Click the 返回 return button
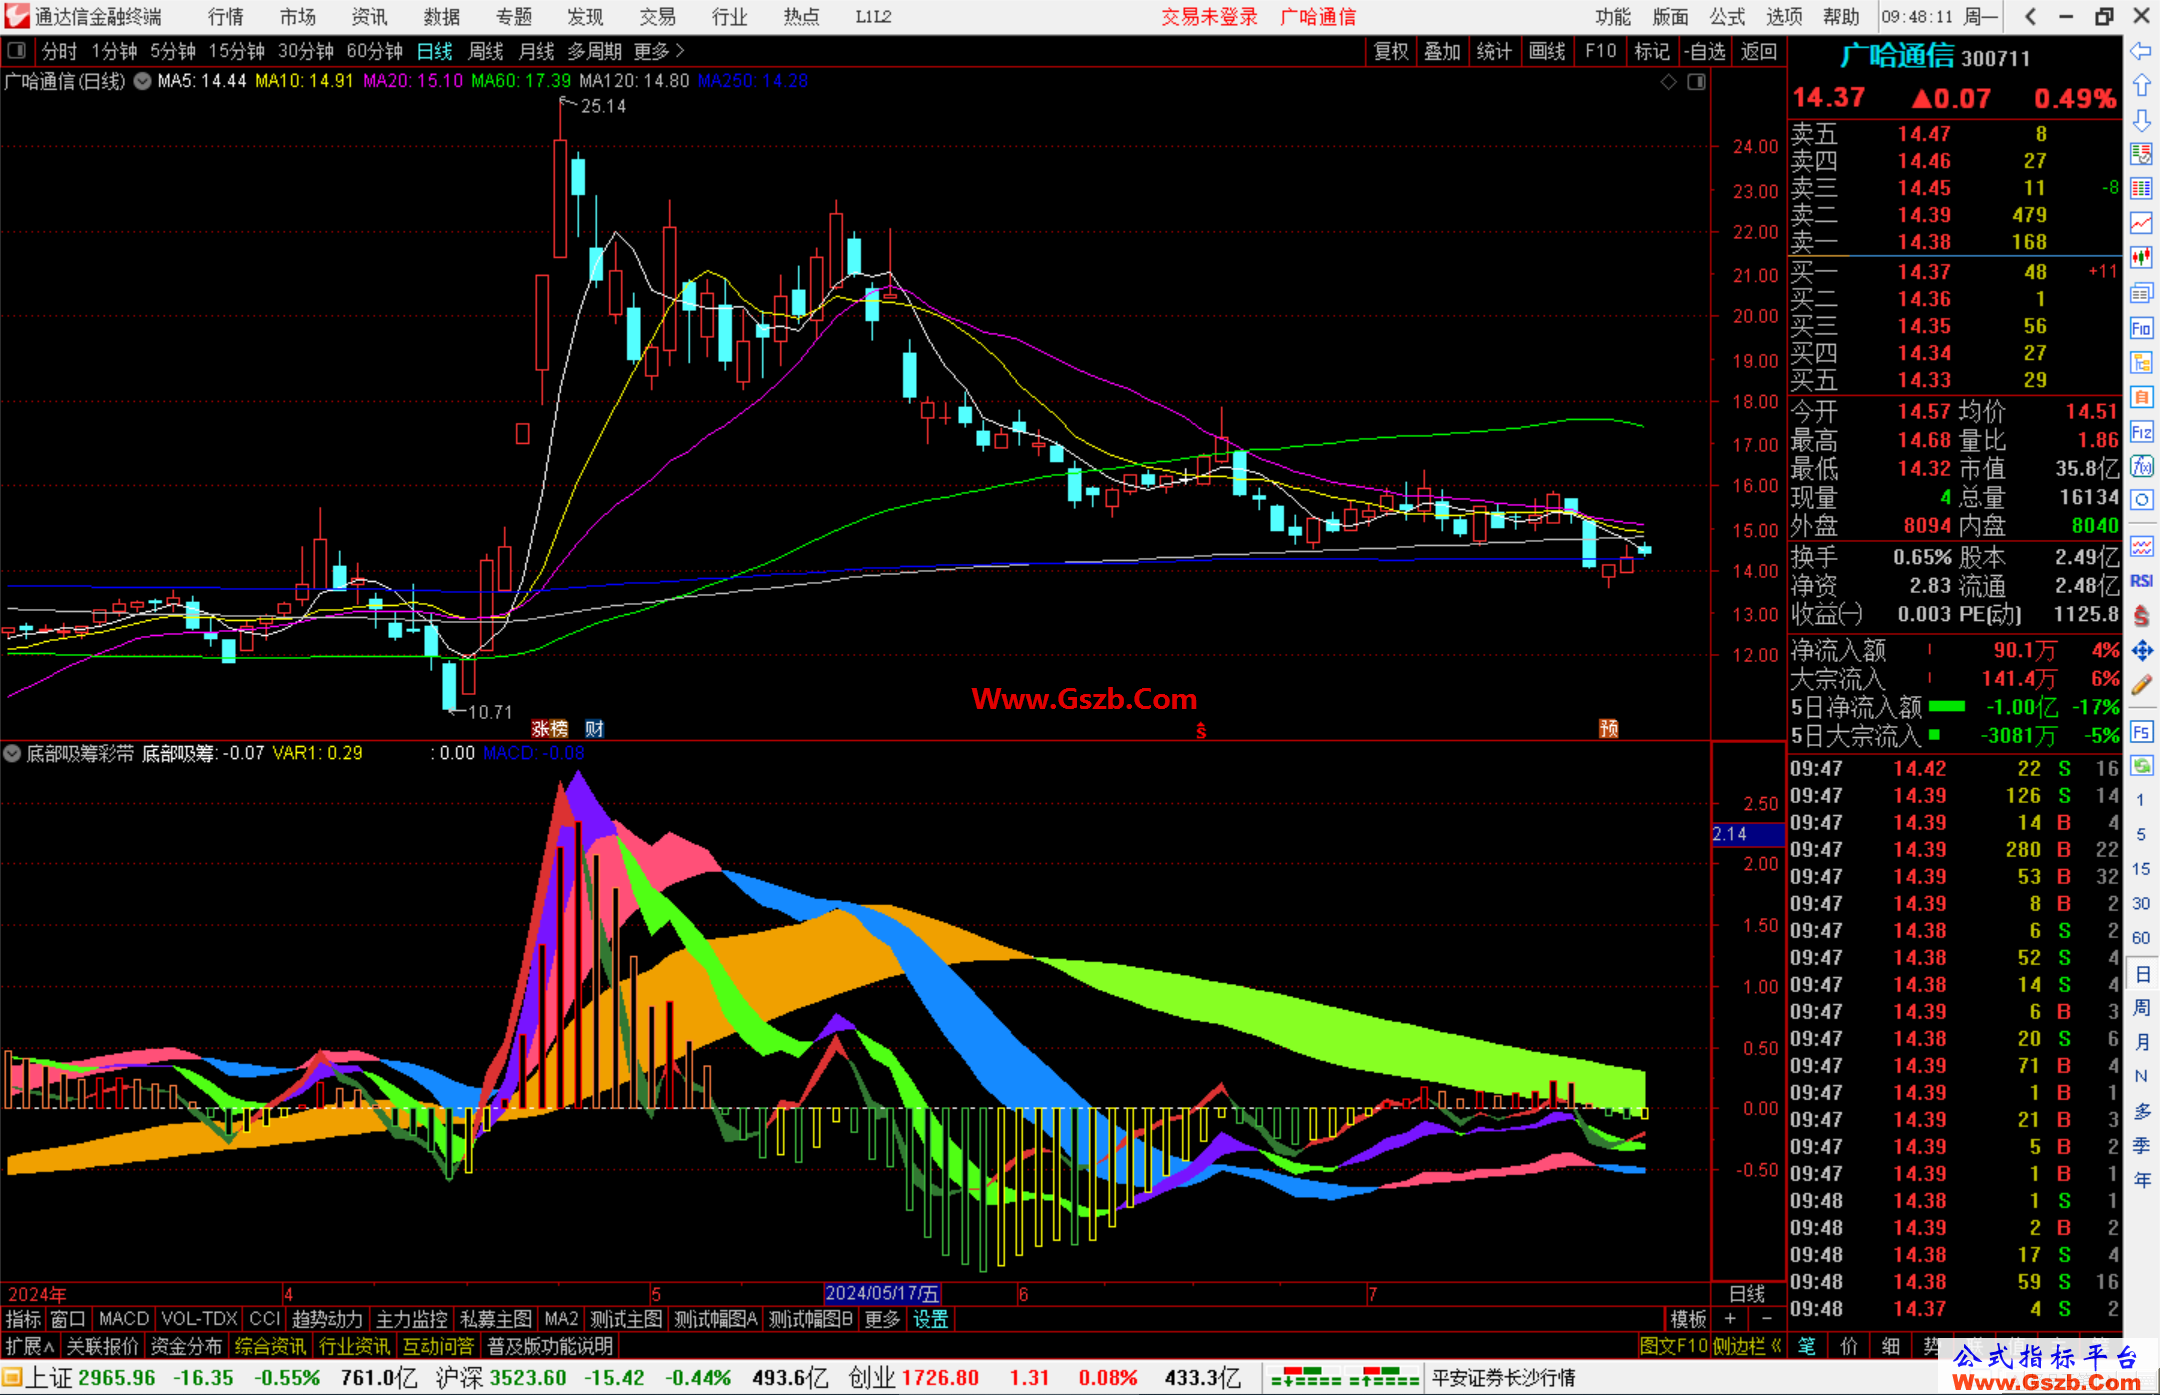The height and width of the screenshot is (1395, 2160). point(1758,51)
